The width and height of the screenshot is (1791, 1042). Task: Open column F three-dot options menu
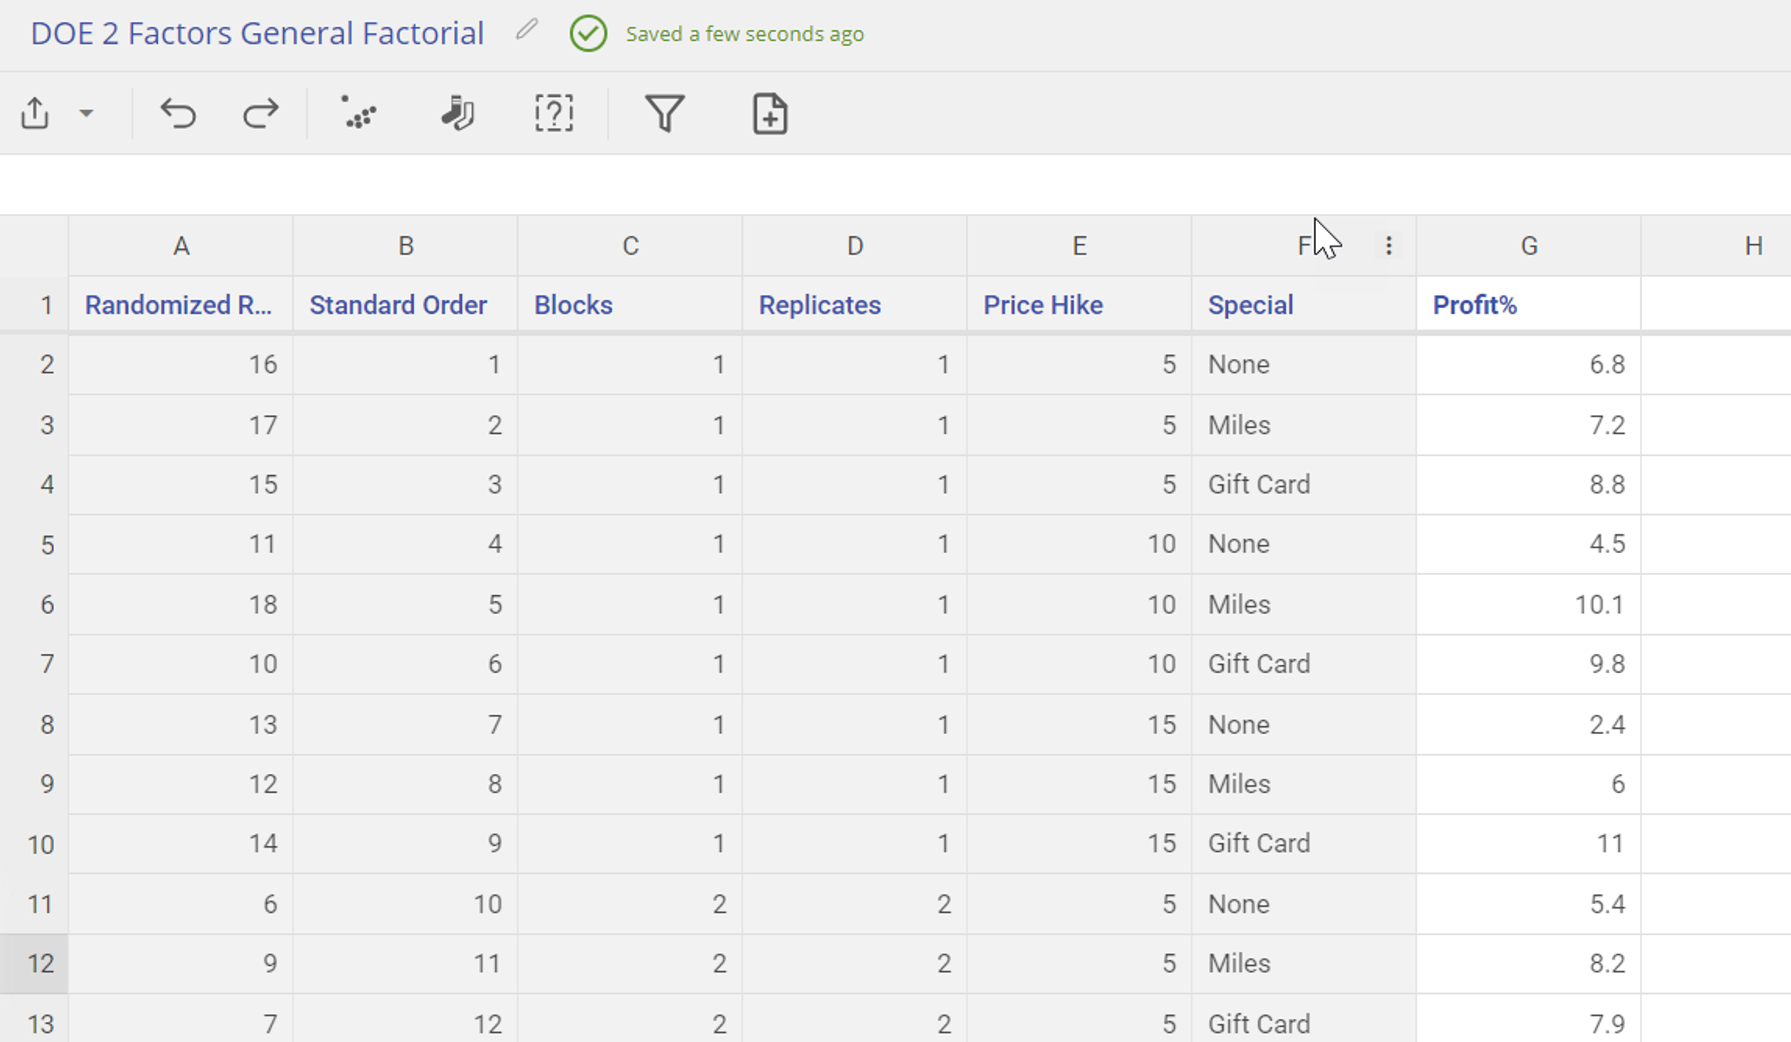pos(1388,246)
